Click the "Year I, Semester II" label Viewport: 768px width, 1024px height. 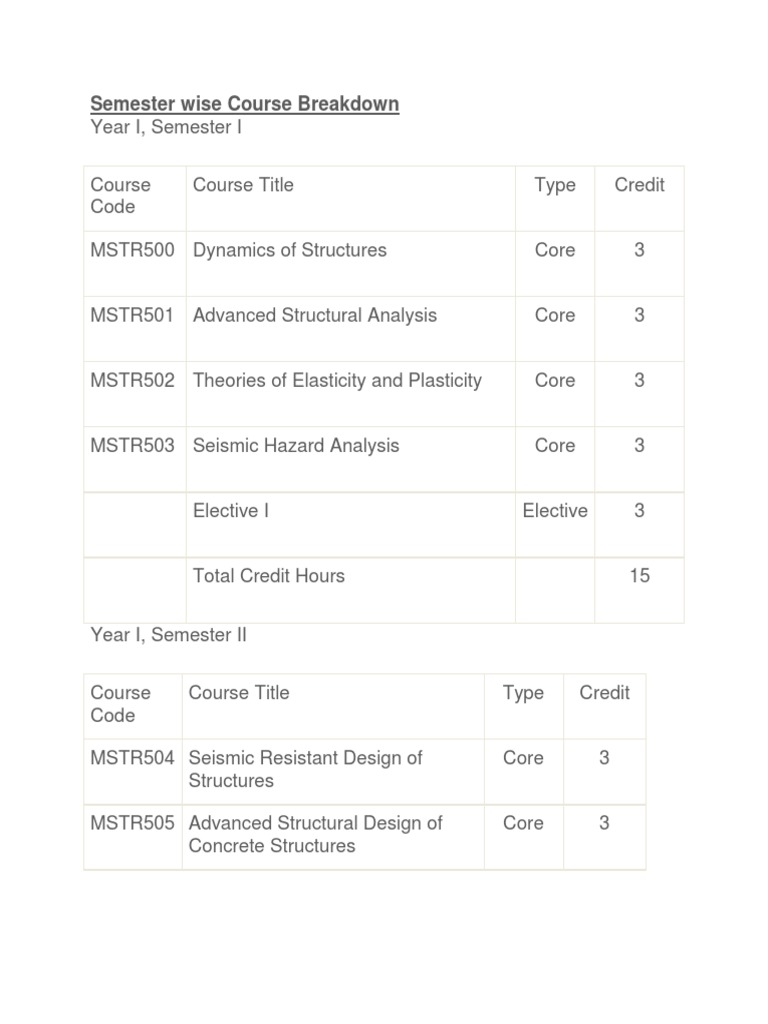(168, 636)
